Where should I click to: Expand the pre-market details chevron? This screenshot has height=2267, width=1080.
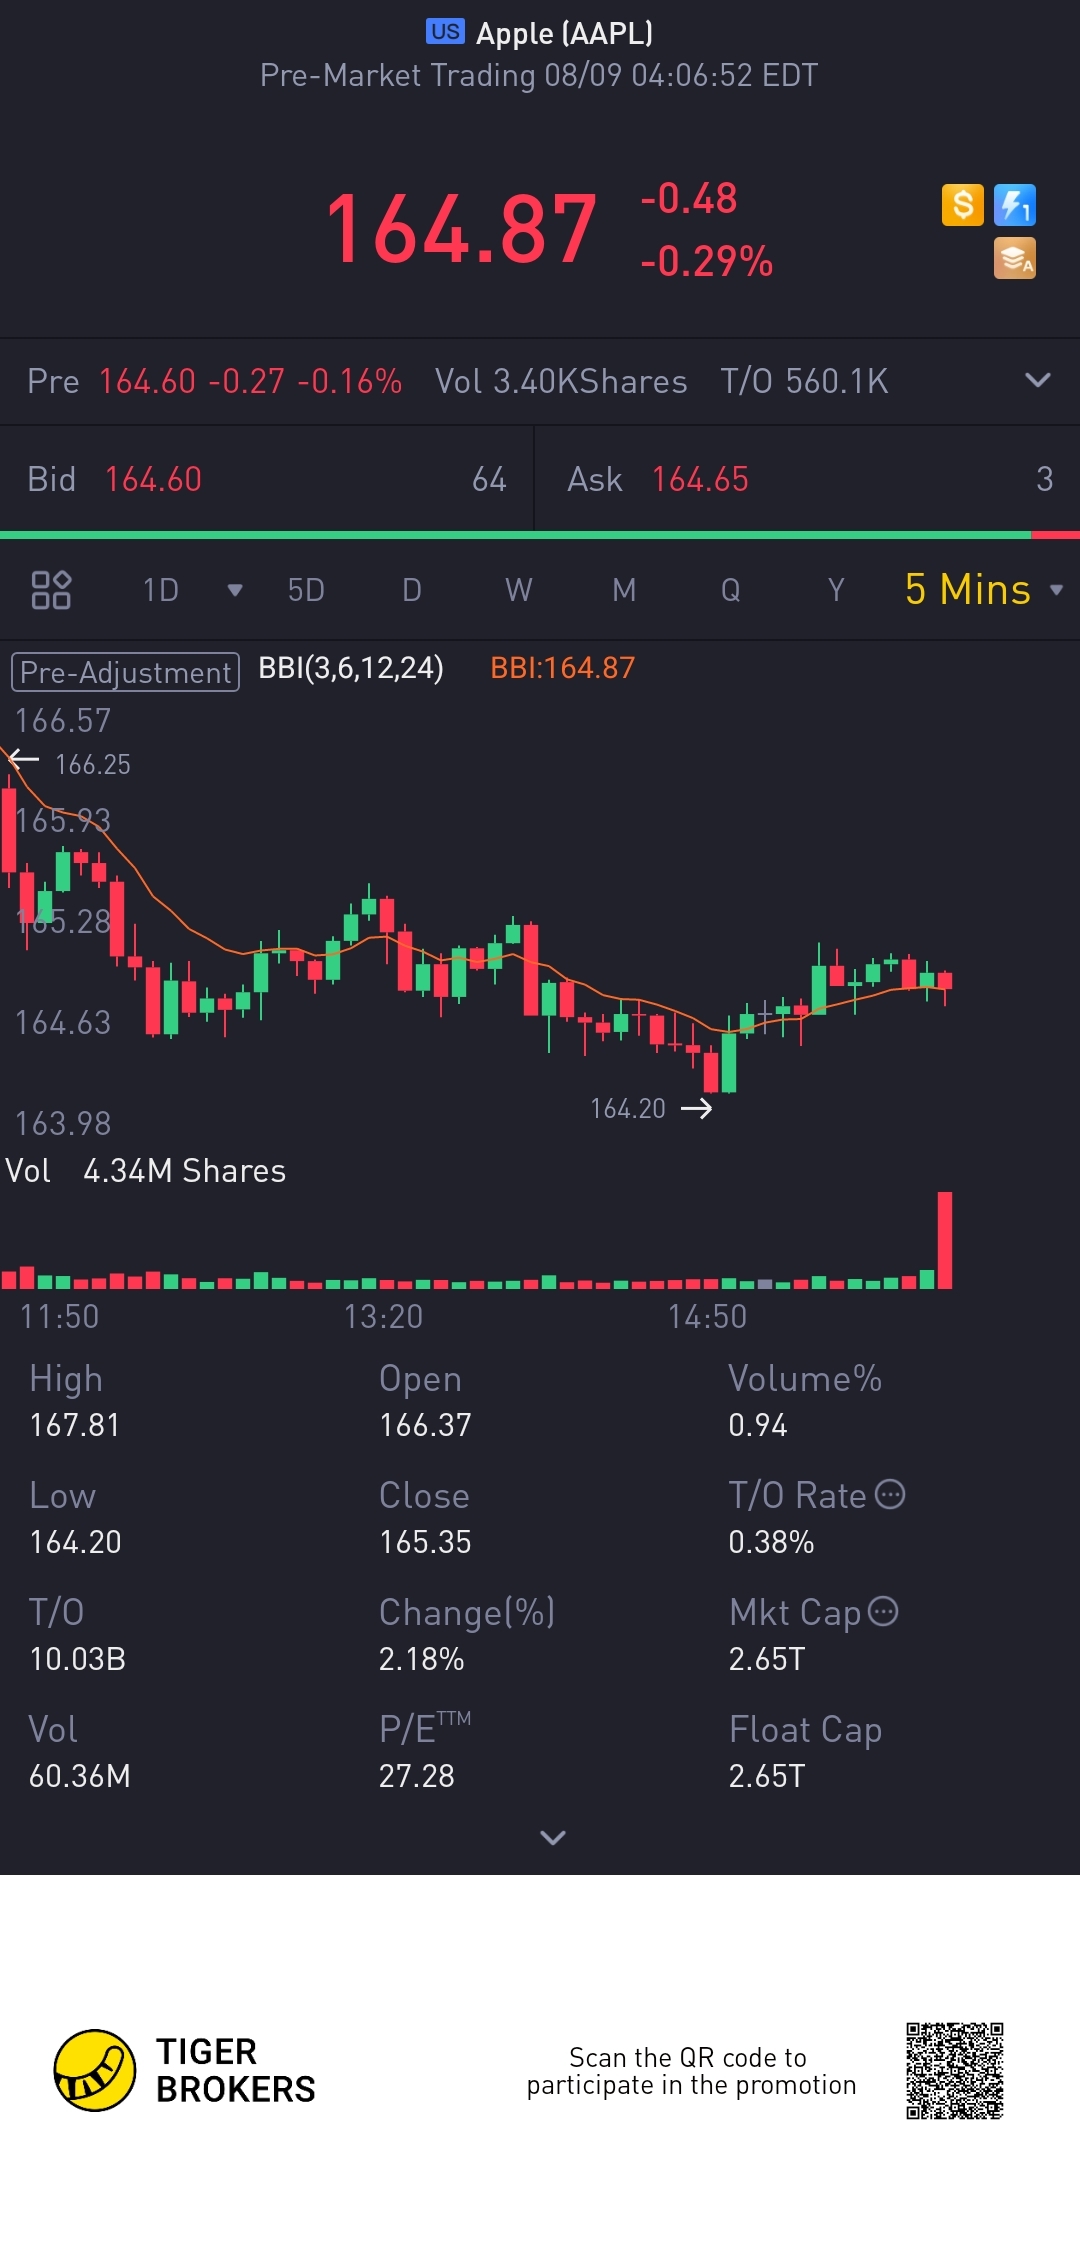click(1038, 380)
